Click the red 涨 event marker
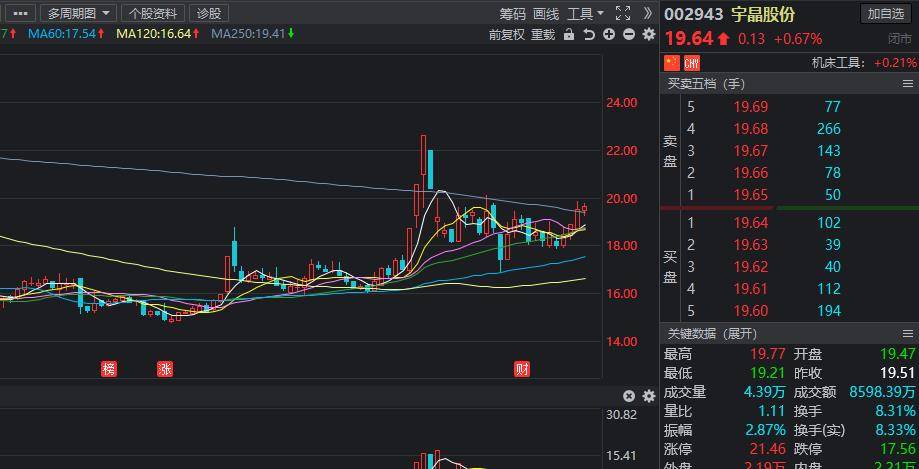This screenshot has width=919, height=469. point(165,368)
